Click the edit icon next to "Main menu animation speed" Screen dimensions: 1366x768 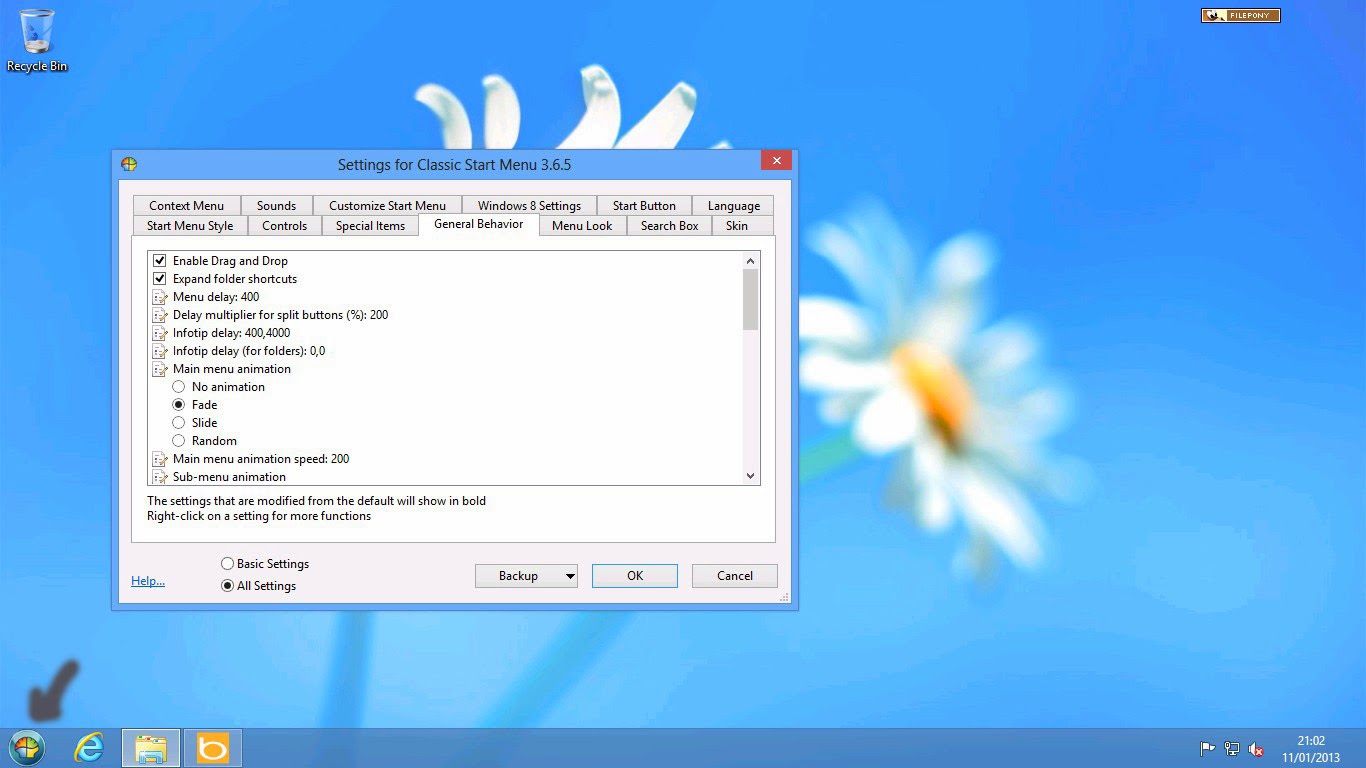point(160,458)
